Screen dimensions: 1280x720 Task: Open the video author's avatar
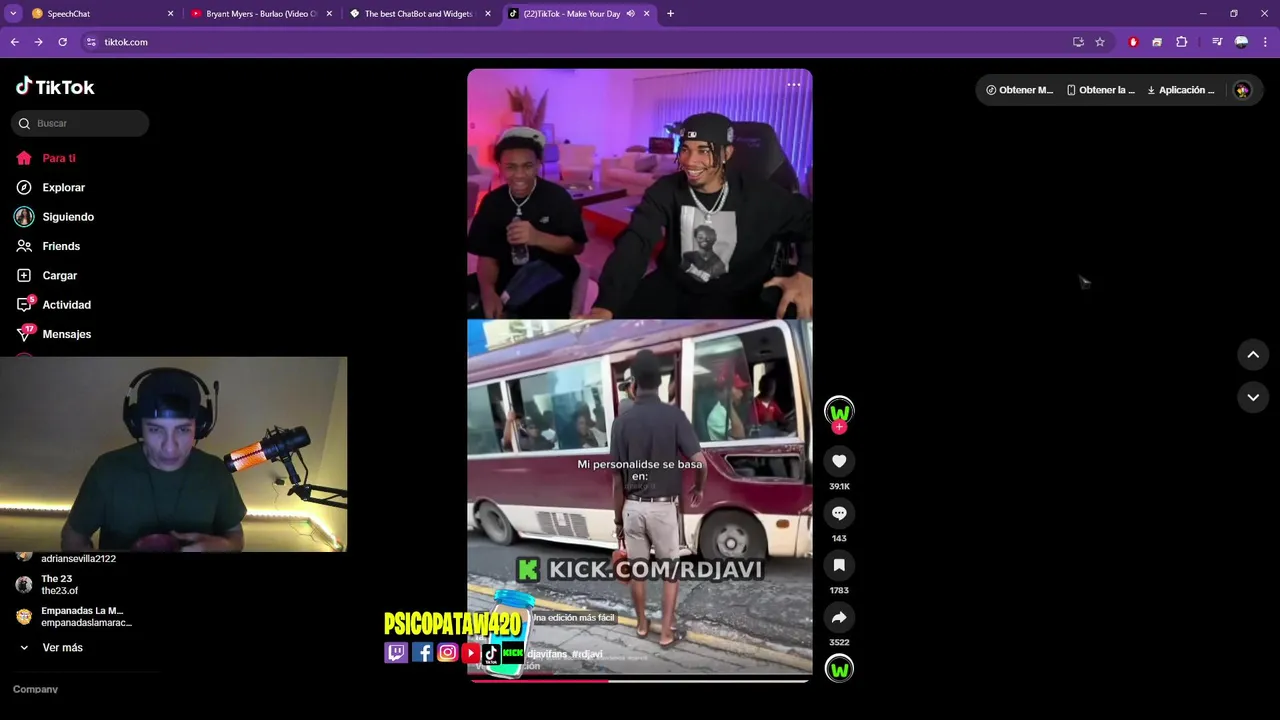click(x=839, y=411)
